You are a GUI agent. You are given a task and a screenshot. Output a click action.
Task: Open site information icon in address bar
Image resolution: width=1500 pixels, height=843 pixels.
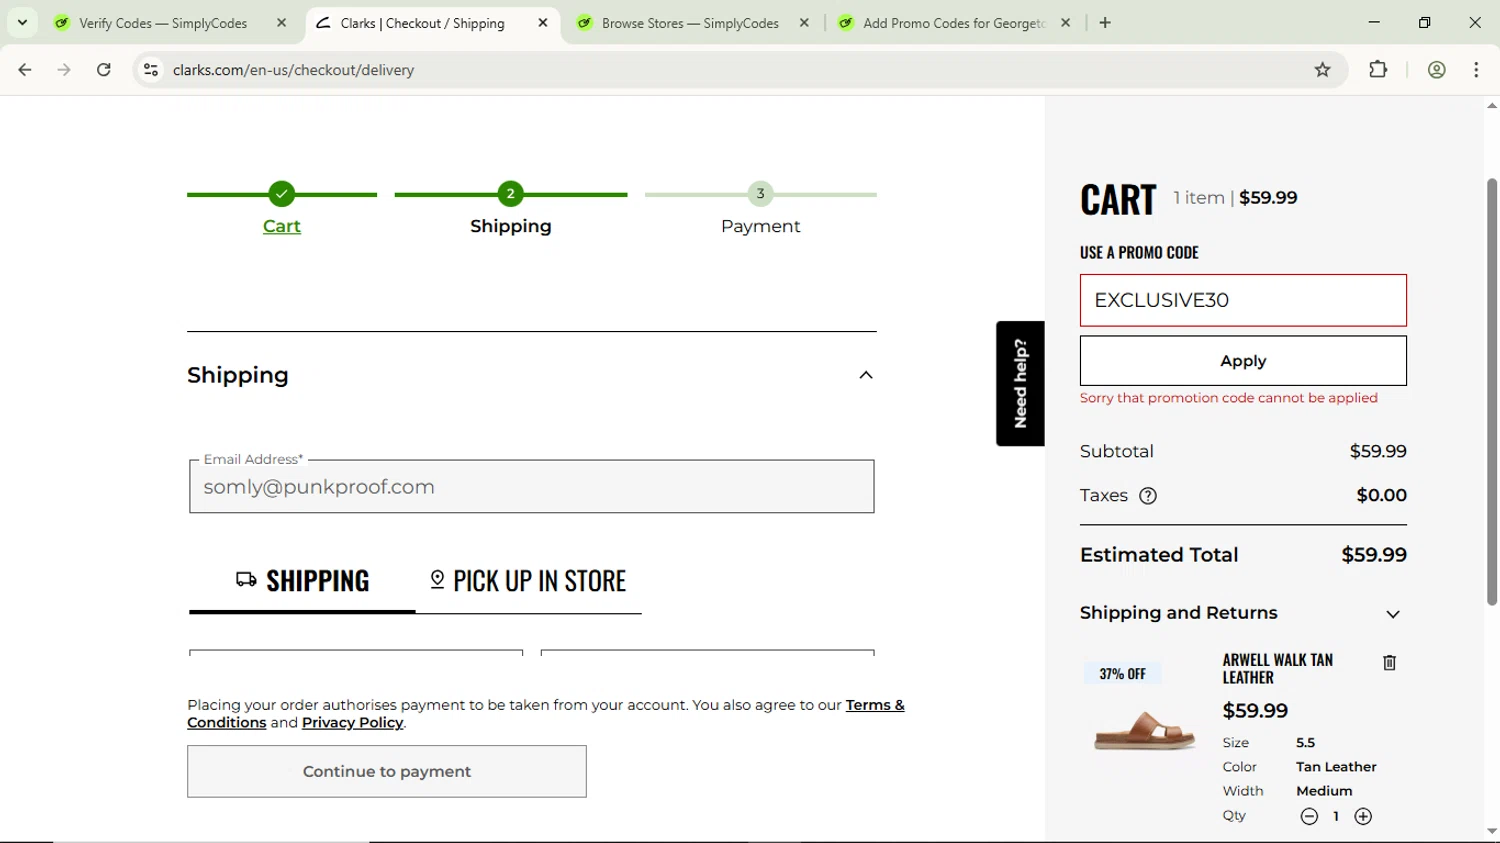coord(151,70)
